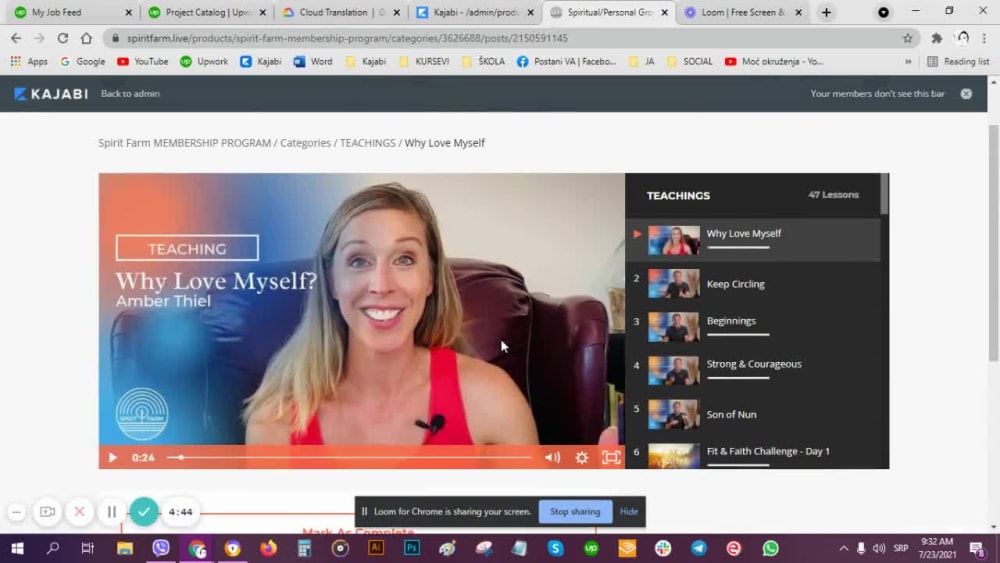Switch to the Project Catalog Upwork tab
The width and height of the screenshot is (1000, 563).
[x=206, y=12]
